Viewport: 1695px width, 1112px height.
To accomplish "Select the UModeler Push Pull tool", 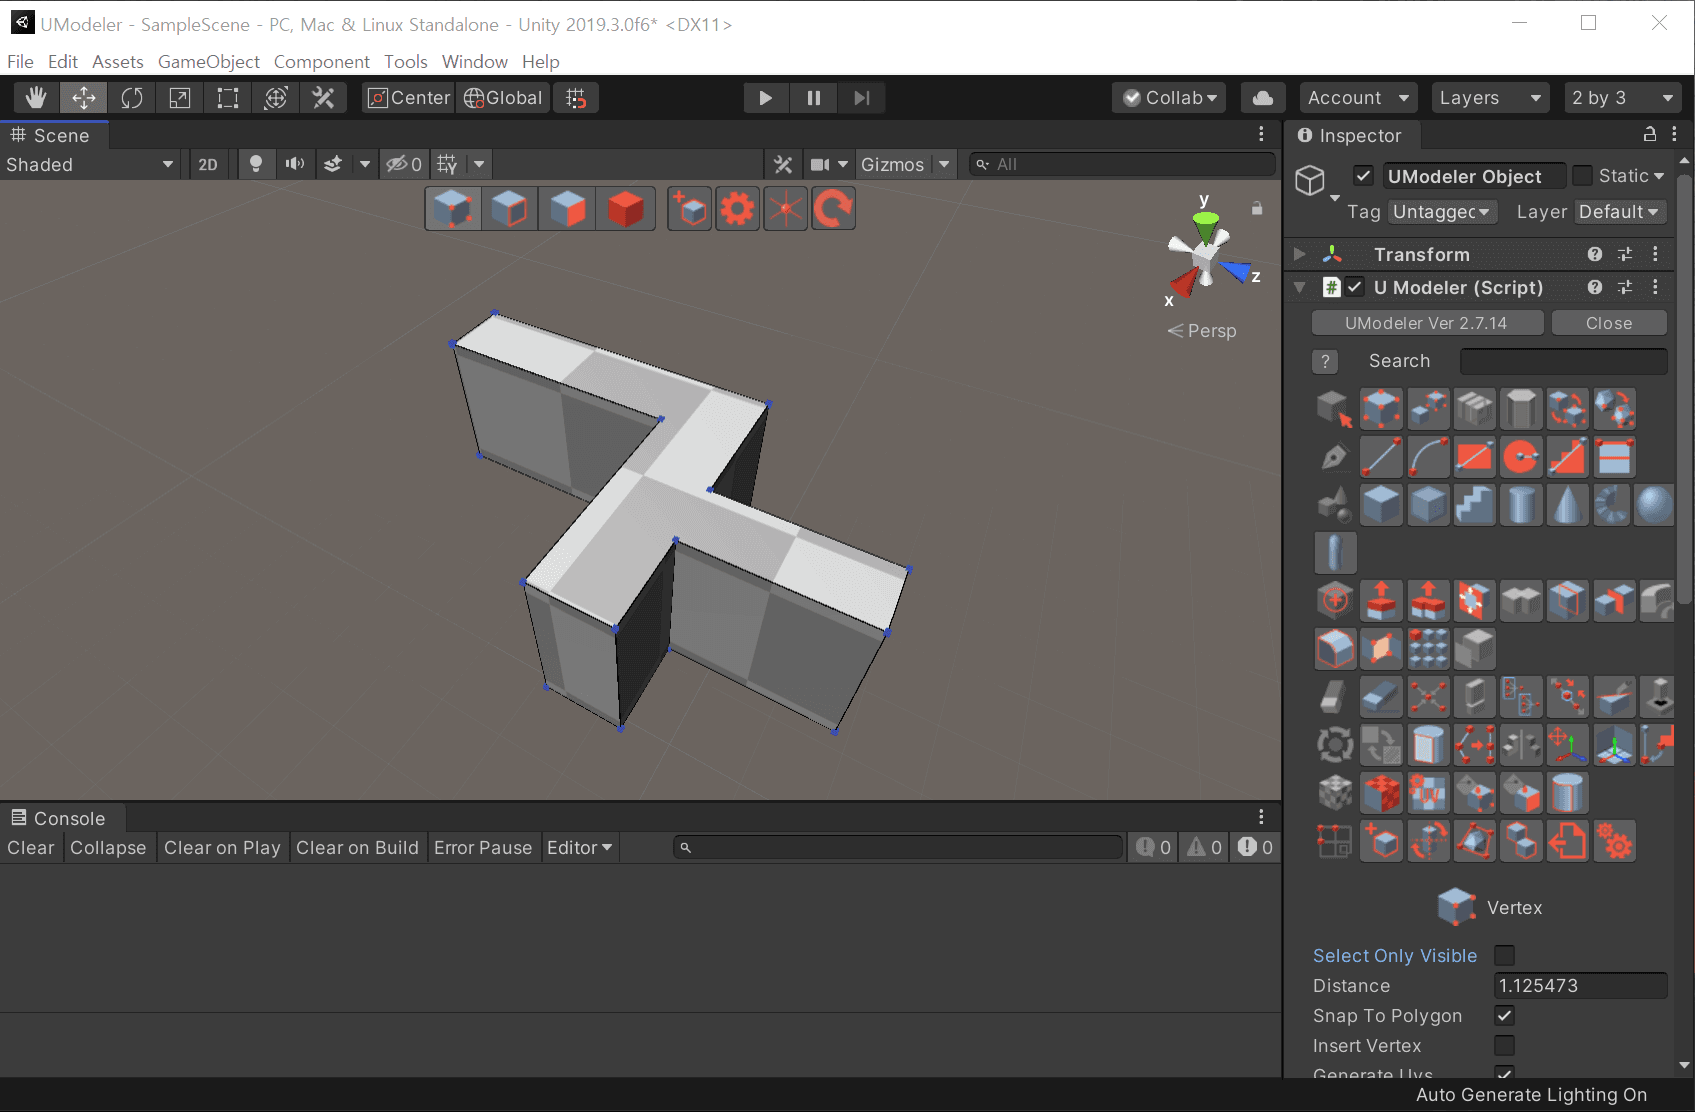I will pyautogui.click(x=1381, y=600).
